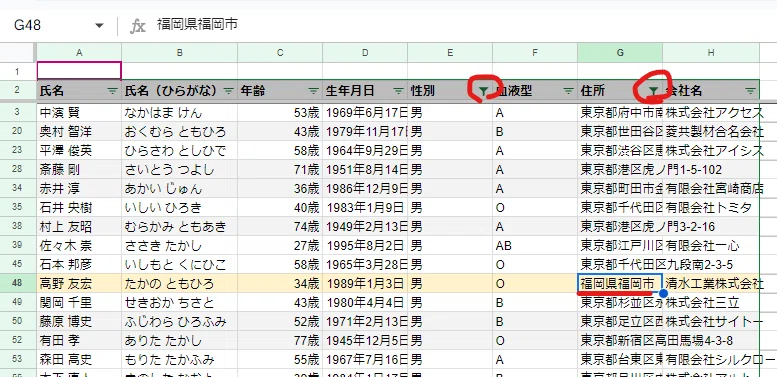Select column H header

(711, 53)
